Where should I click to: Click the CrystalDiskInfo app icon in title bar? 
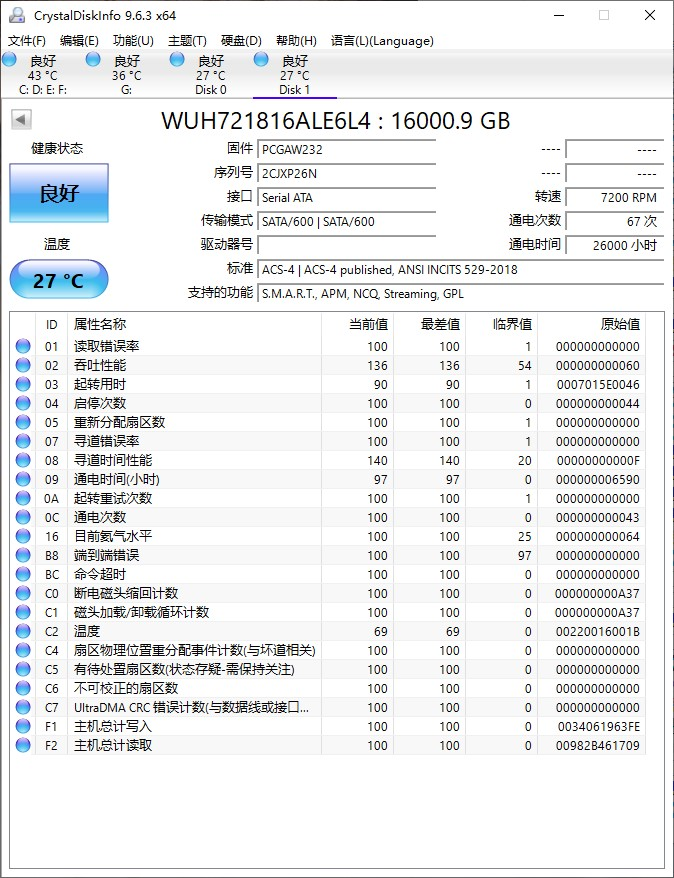[17, 15]
